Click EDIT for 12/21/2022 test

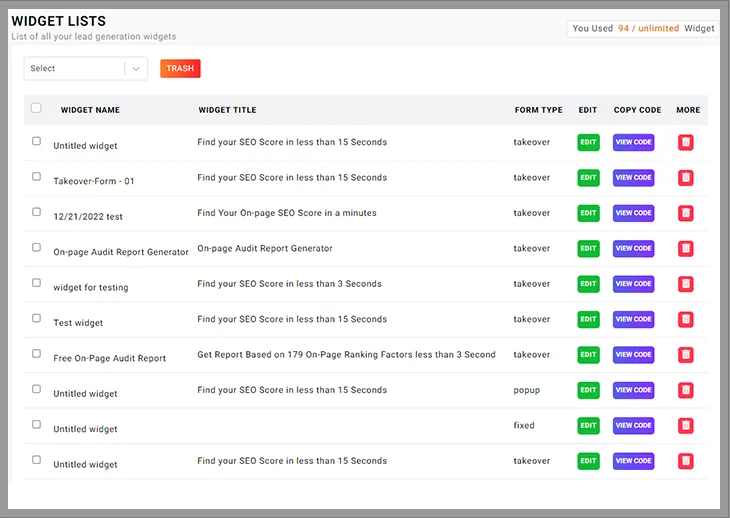coord(588,213)
